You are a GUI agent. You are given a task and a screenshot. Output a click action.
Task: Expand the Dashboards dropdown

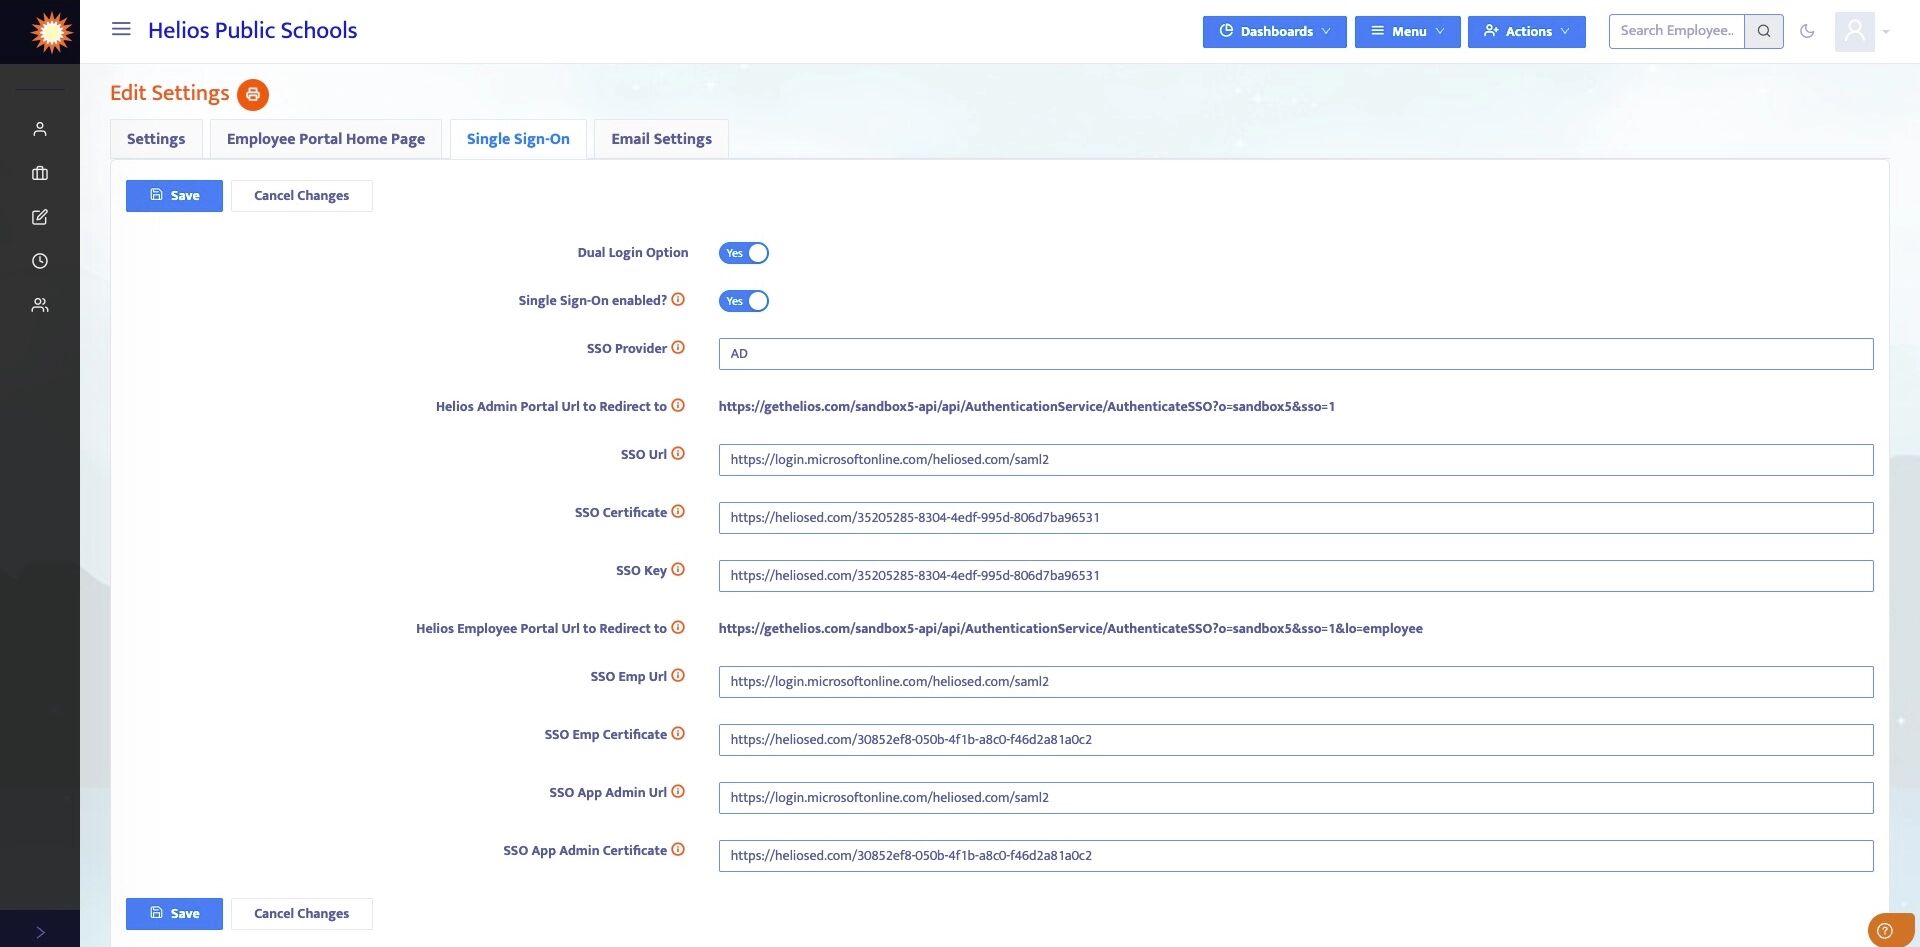click(1274, 31)
